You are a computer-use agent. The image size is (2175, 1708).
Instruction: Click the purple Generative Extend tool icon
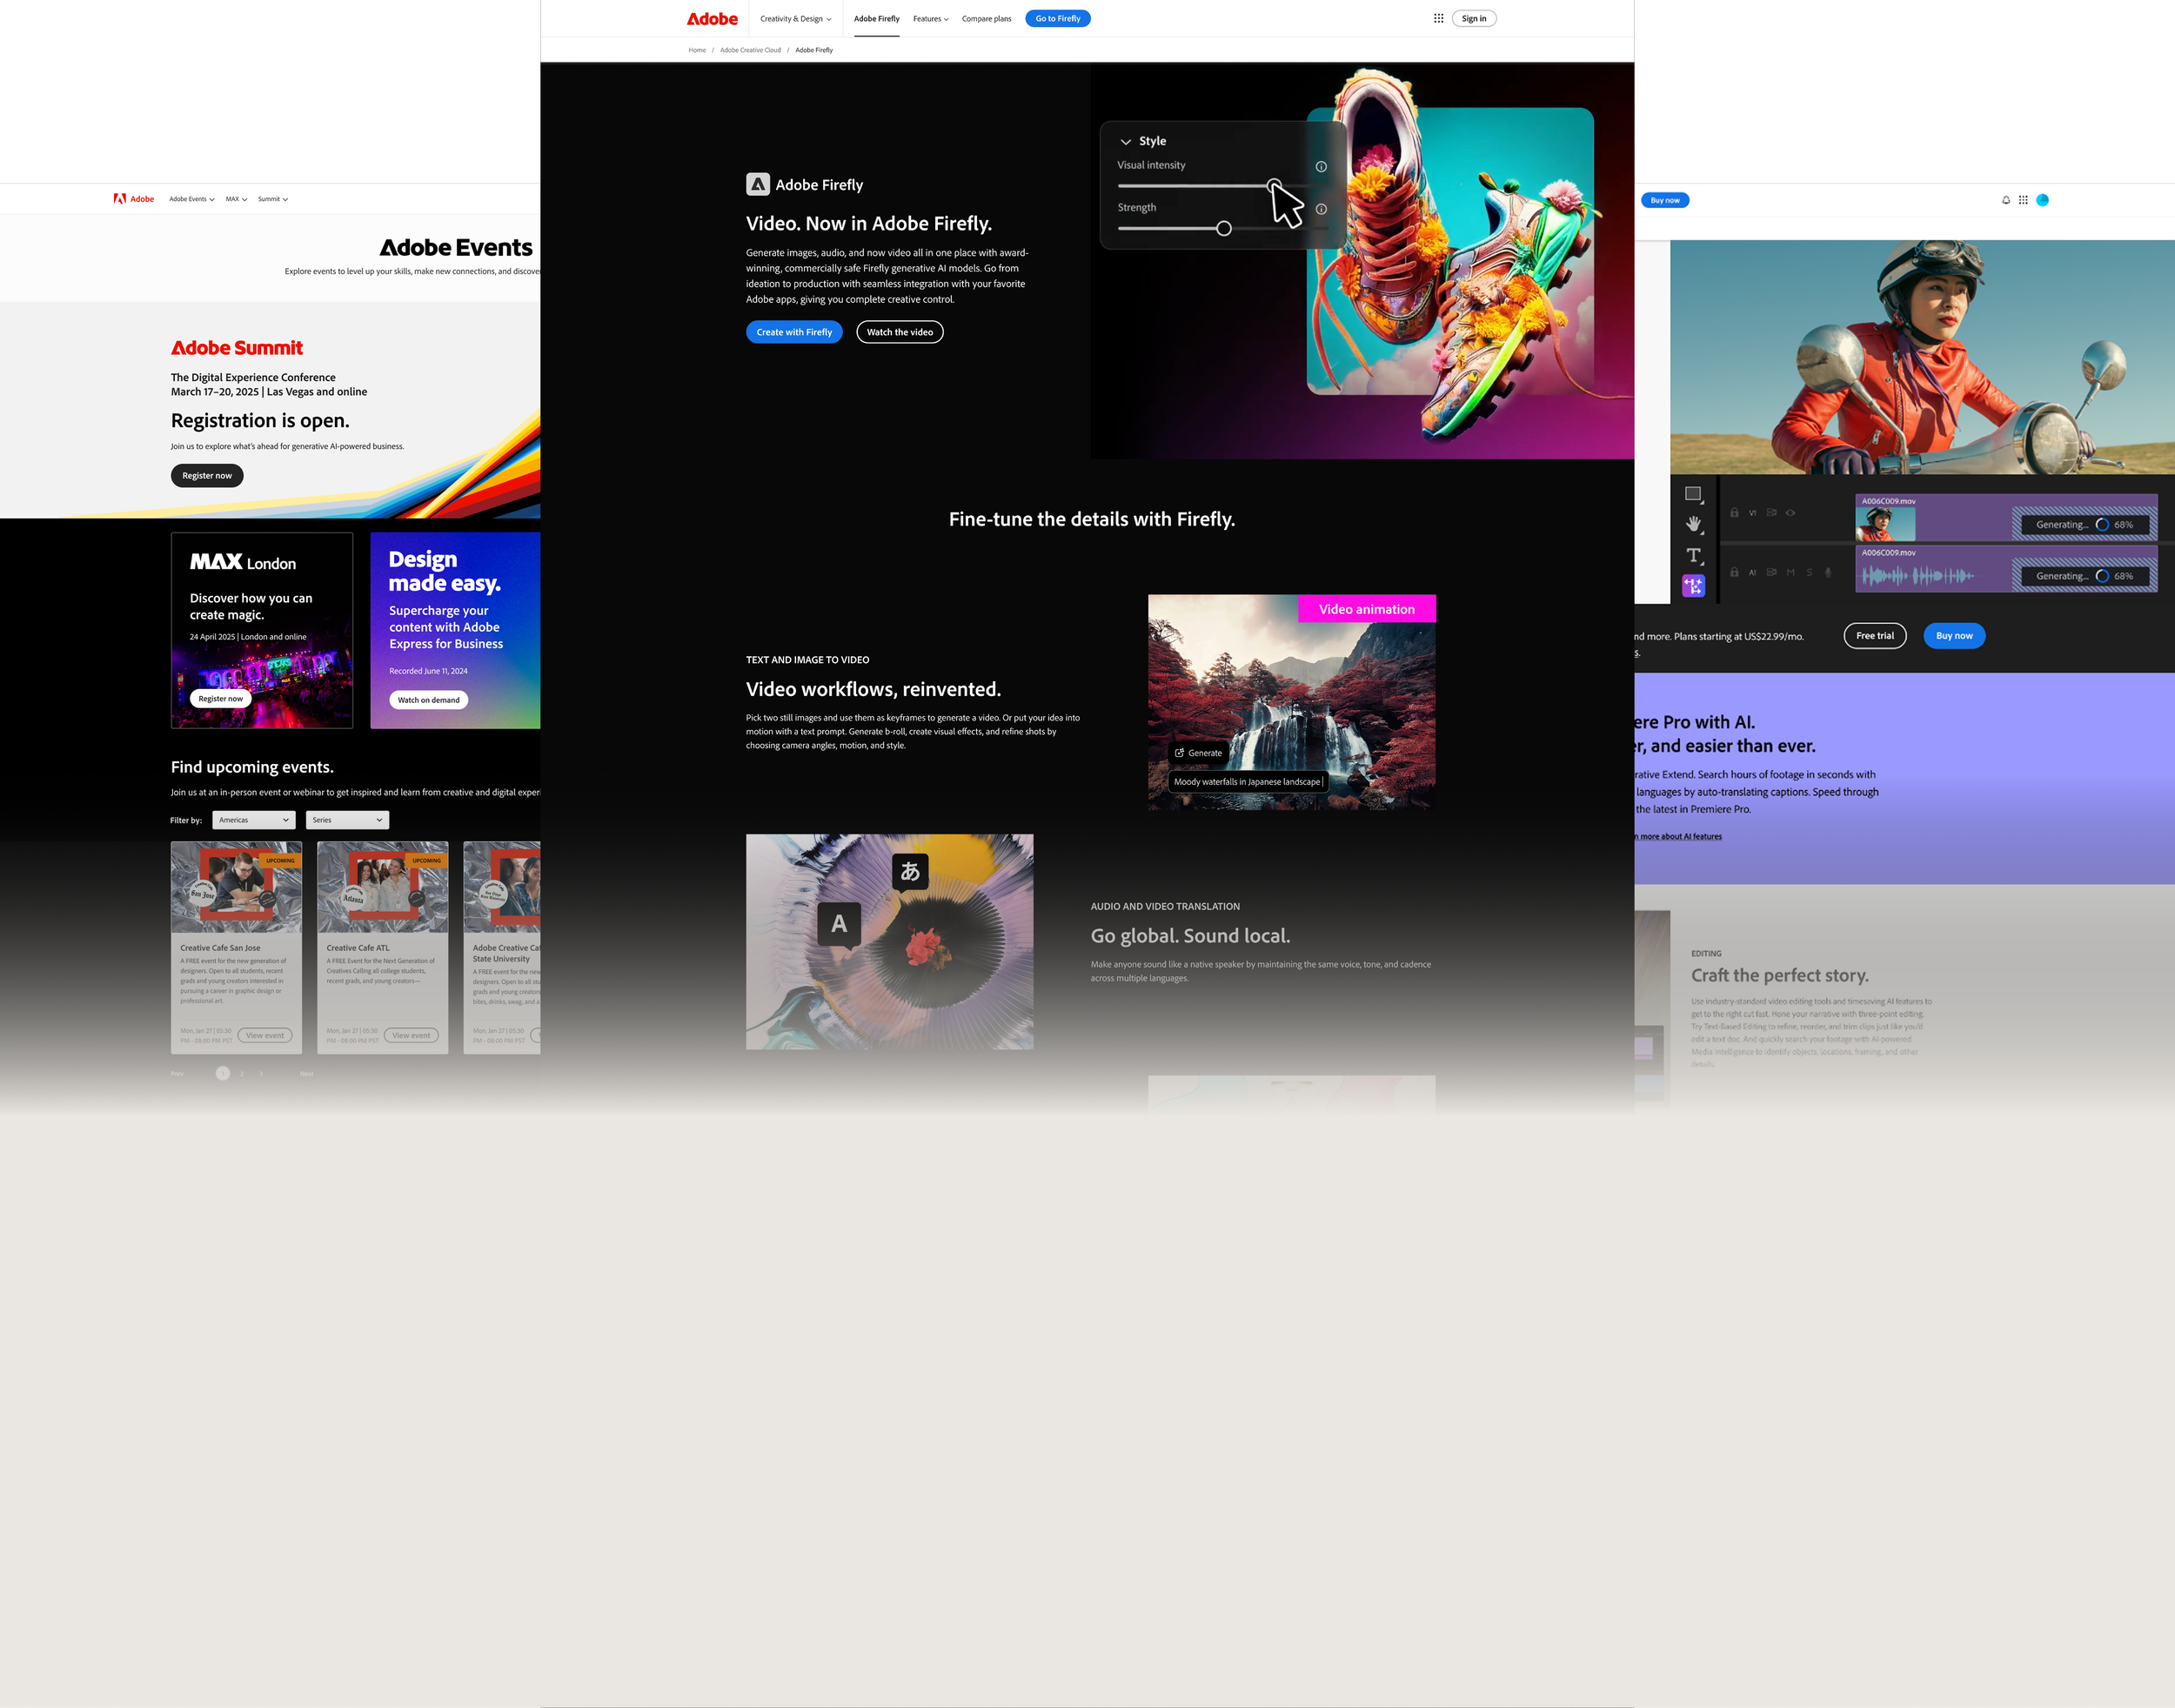[x=1693, y=586]
